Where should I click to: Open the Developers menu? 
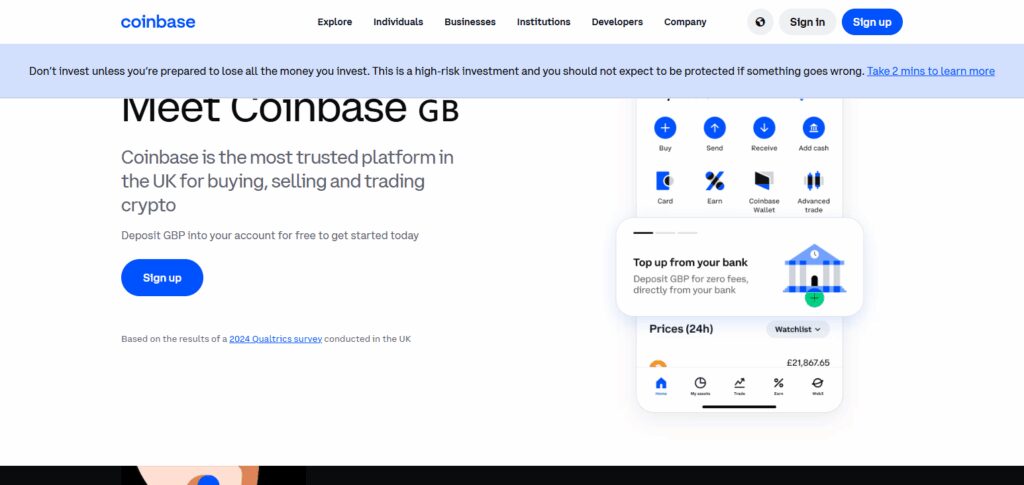[x=617, y=22]
